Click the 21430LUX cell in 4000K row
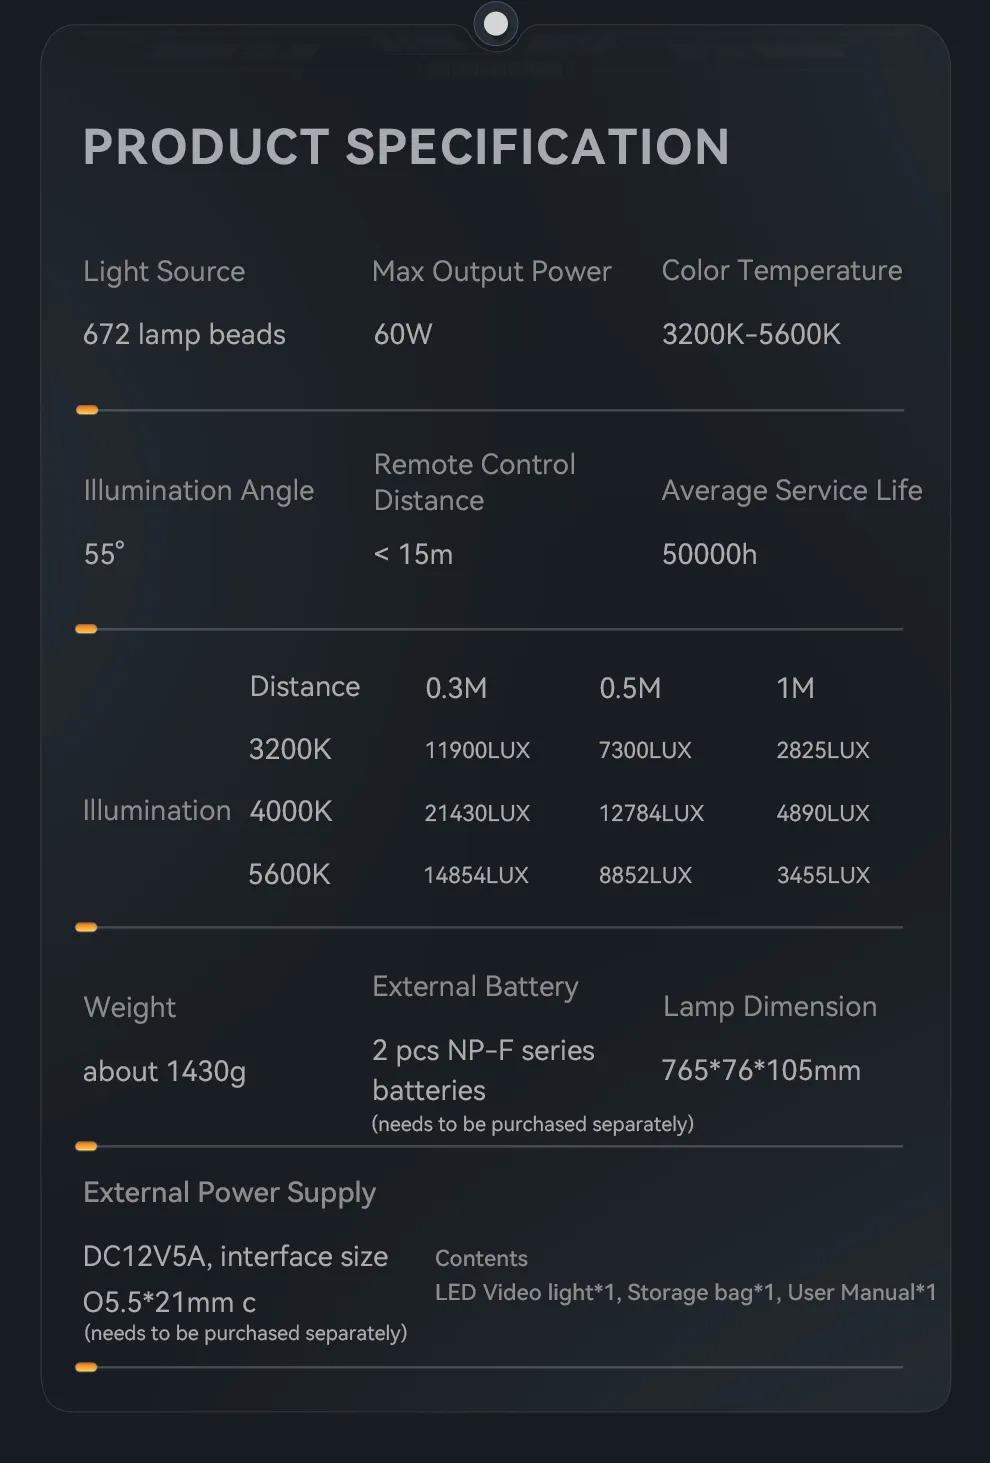 [477, 813]
